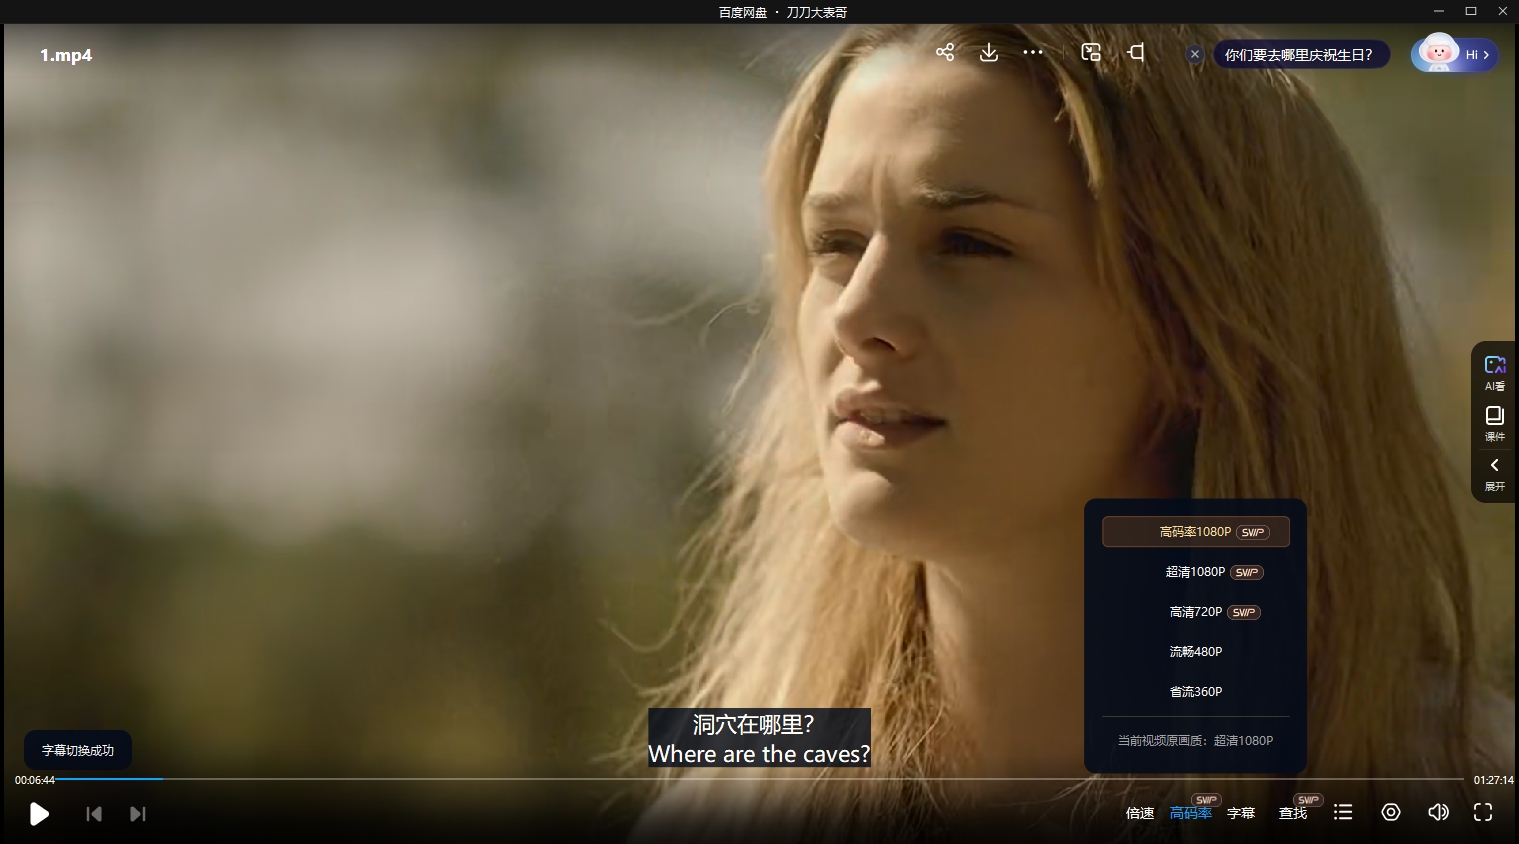The width and height of the screenshot is (1519, 844).
Task: Open the 课件 courseware icon
Action: pos(1494,422)
